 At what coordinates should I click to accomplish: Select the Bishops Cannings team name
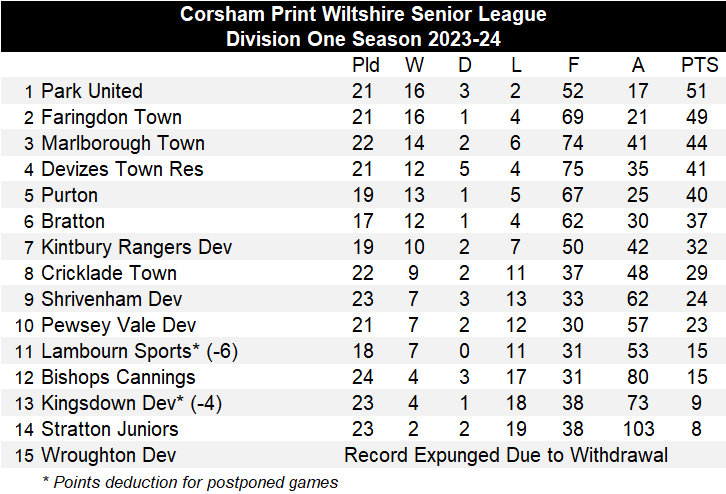pos(118,377)
